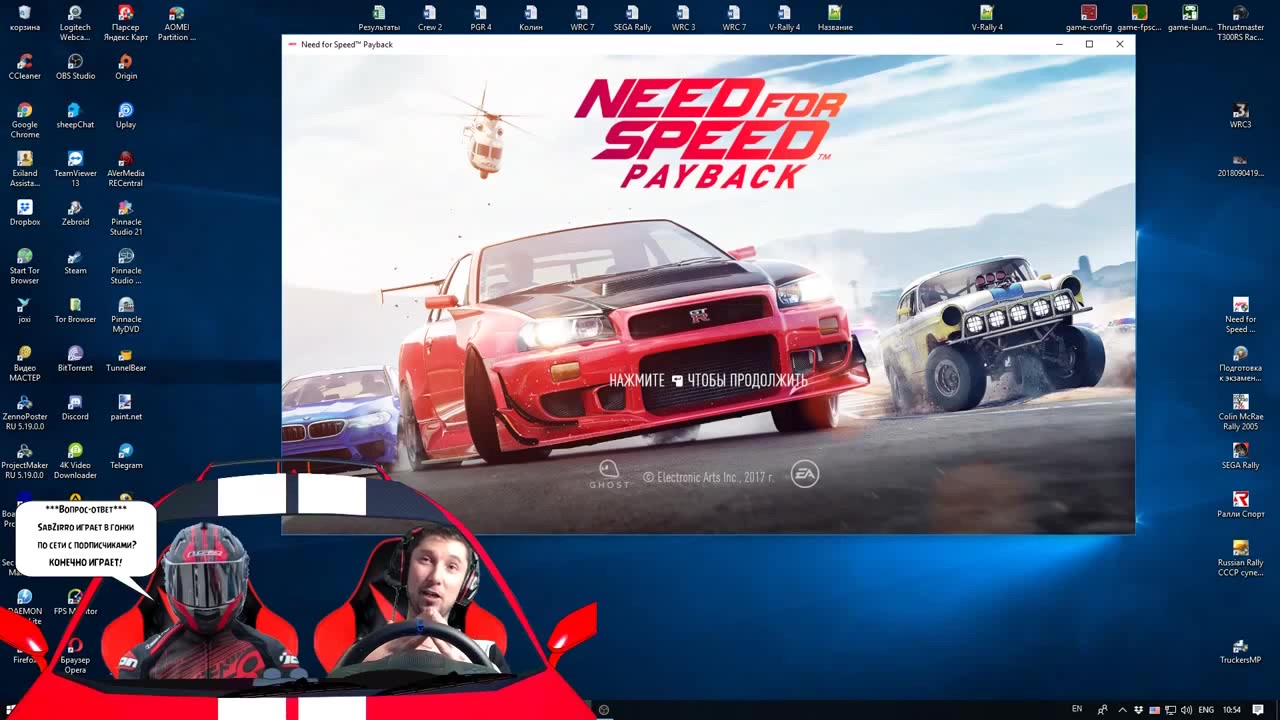This screenshot has width=1280, height=720.
Task: Maximize the Need for Speed Payback window
Action: coord(1089,44)
